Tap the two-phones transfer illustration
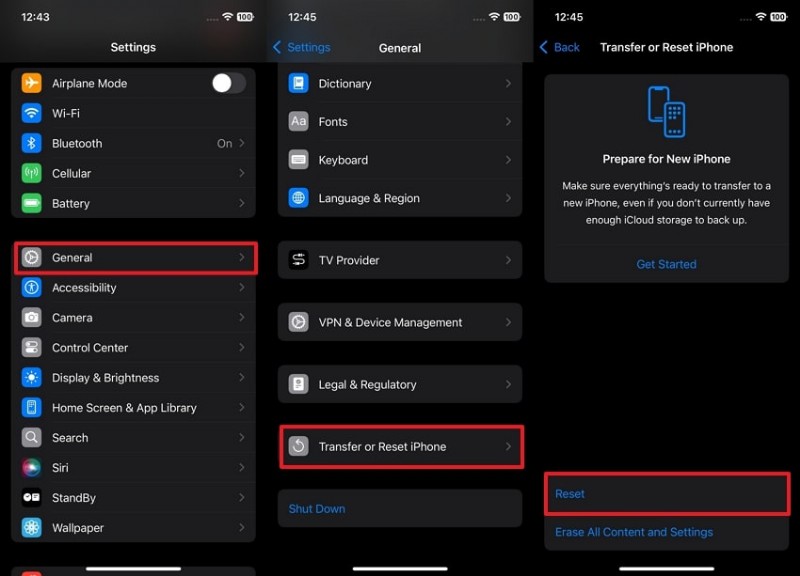Viewport: 800px width, 576px height. (666, 112)
